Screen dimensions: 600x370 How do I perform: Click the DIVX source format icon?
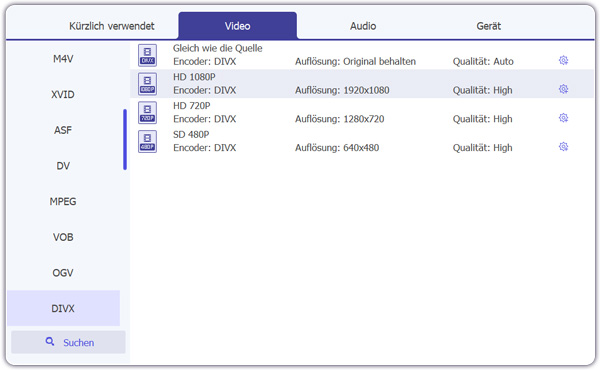point(147,55)
